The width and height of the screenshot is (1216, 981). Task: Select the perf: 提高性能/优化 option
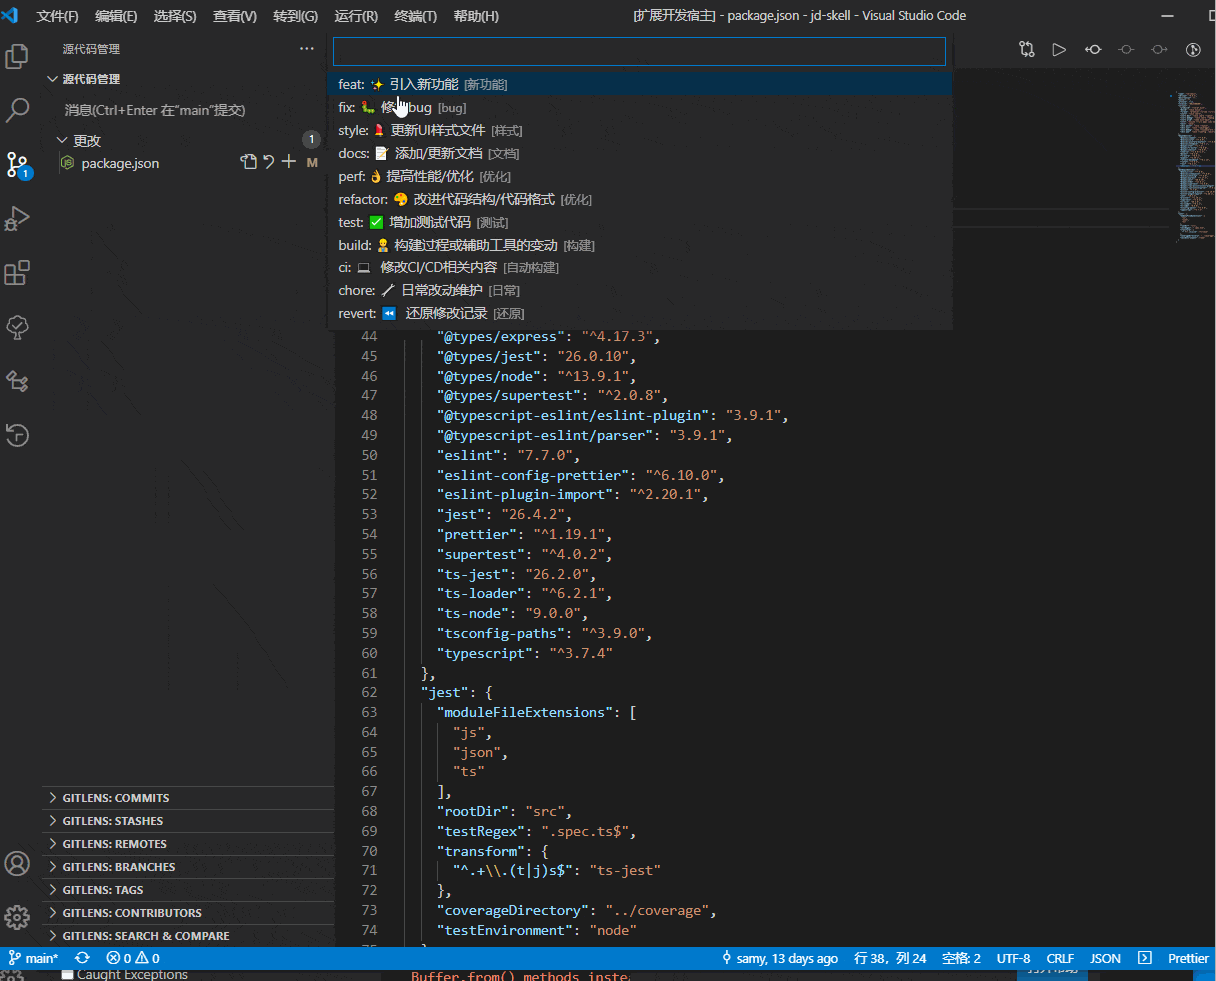640,176
